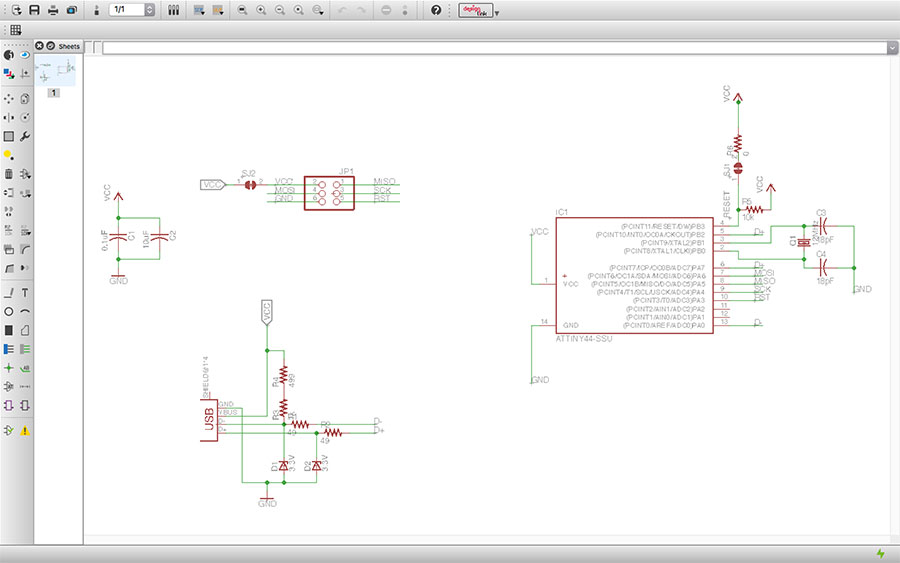Open the Grid settings icon
Viewport: 900px width, 563px height.
15,30
